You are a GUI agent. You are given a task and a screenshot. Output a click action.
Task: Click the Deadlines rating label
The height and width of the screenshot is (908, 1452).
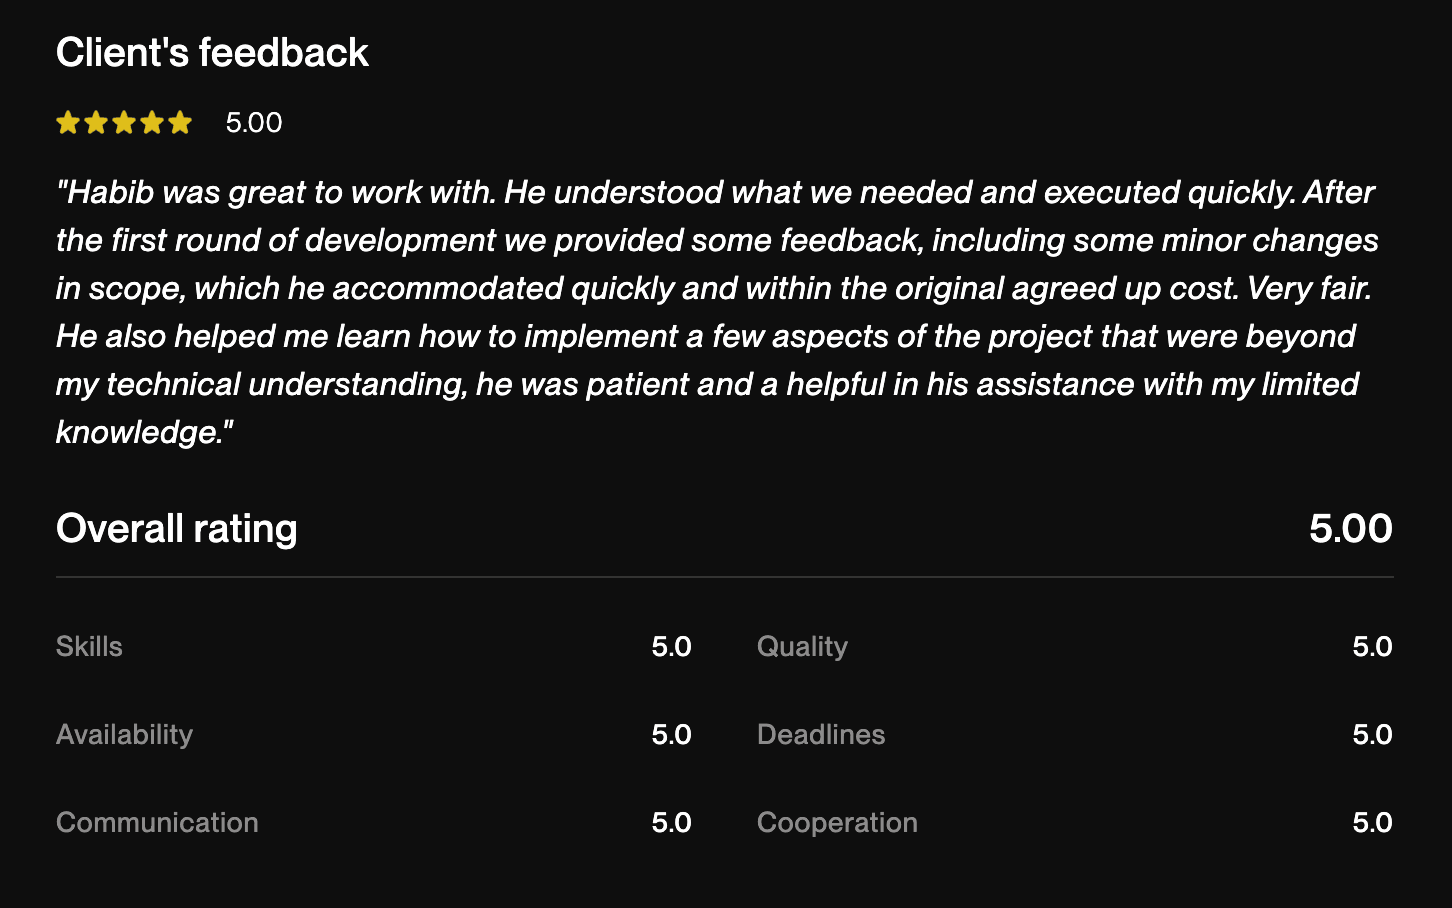pos(821,735)
